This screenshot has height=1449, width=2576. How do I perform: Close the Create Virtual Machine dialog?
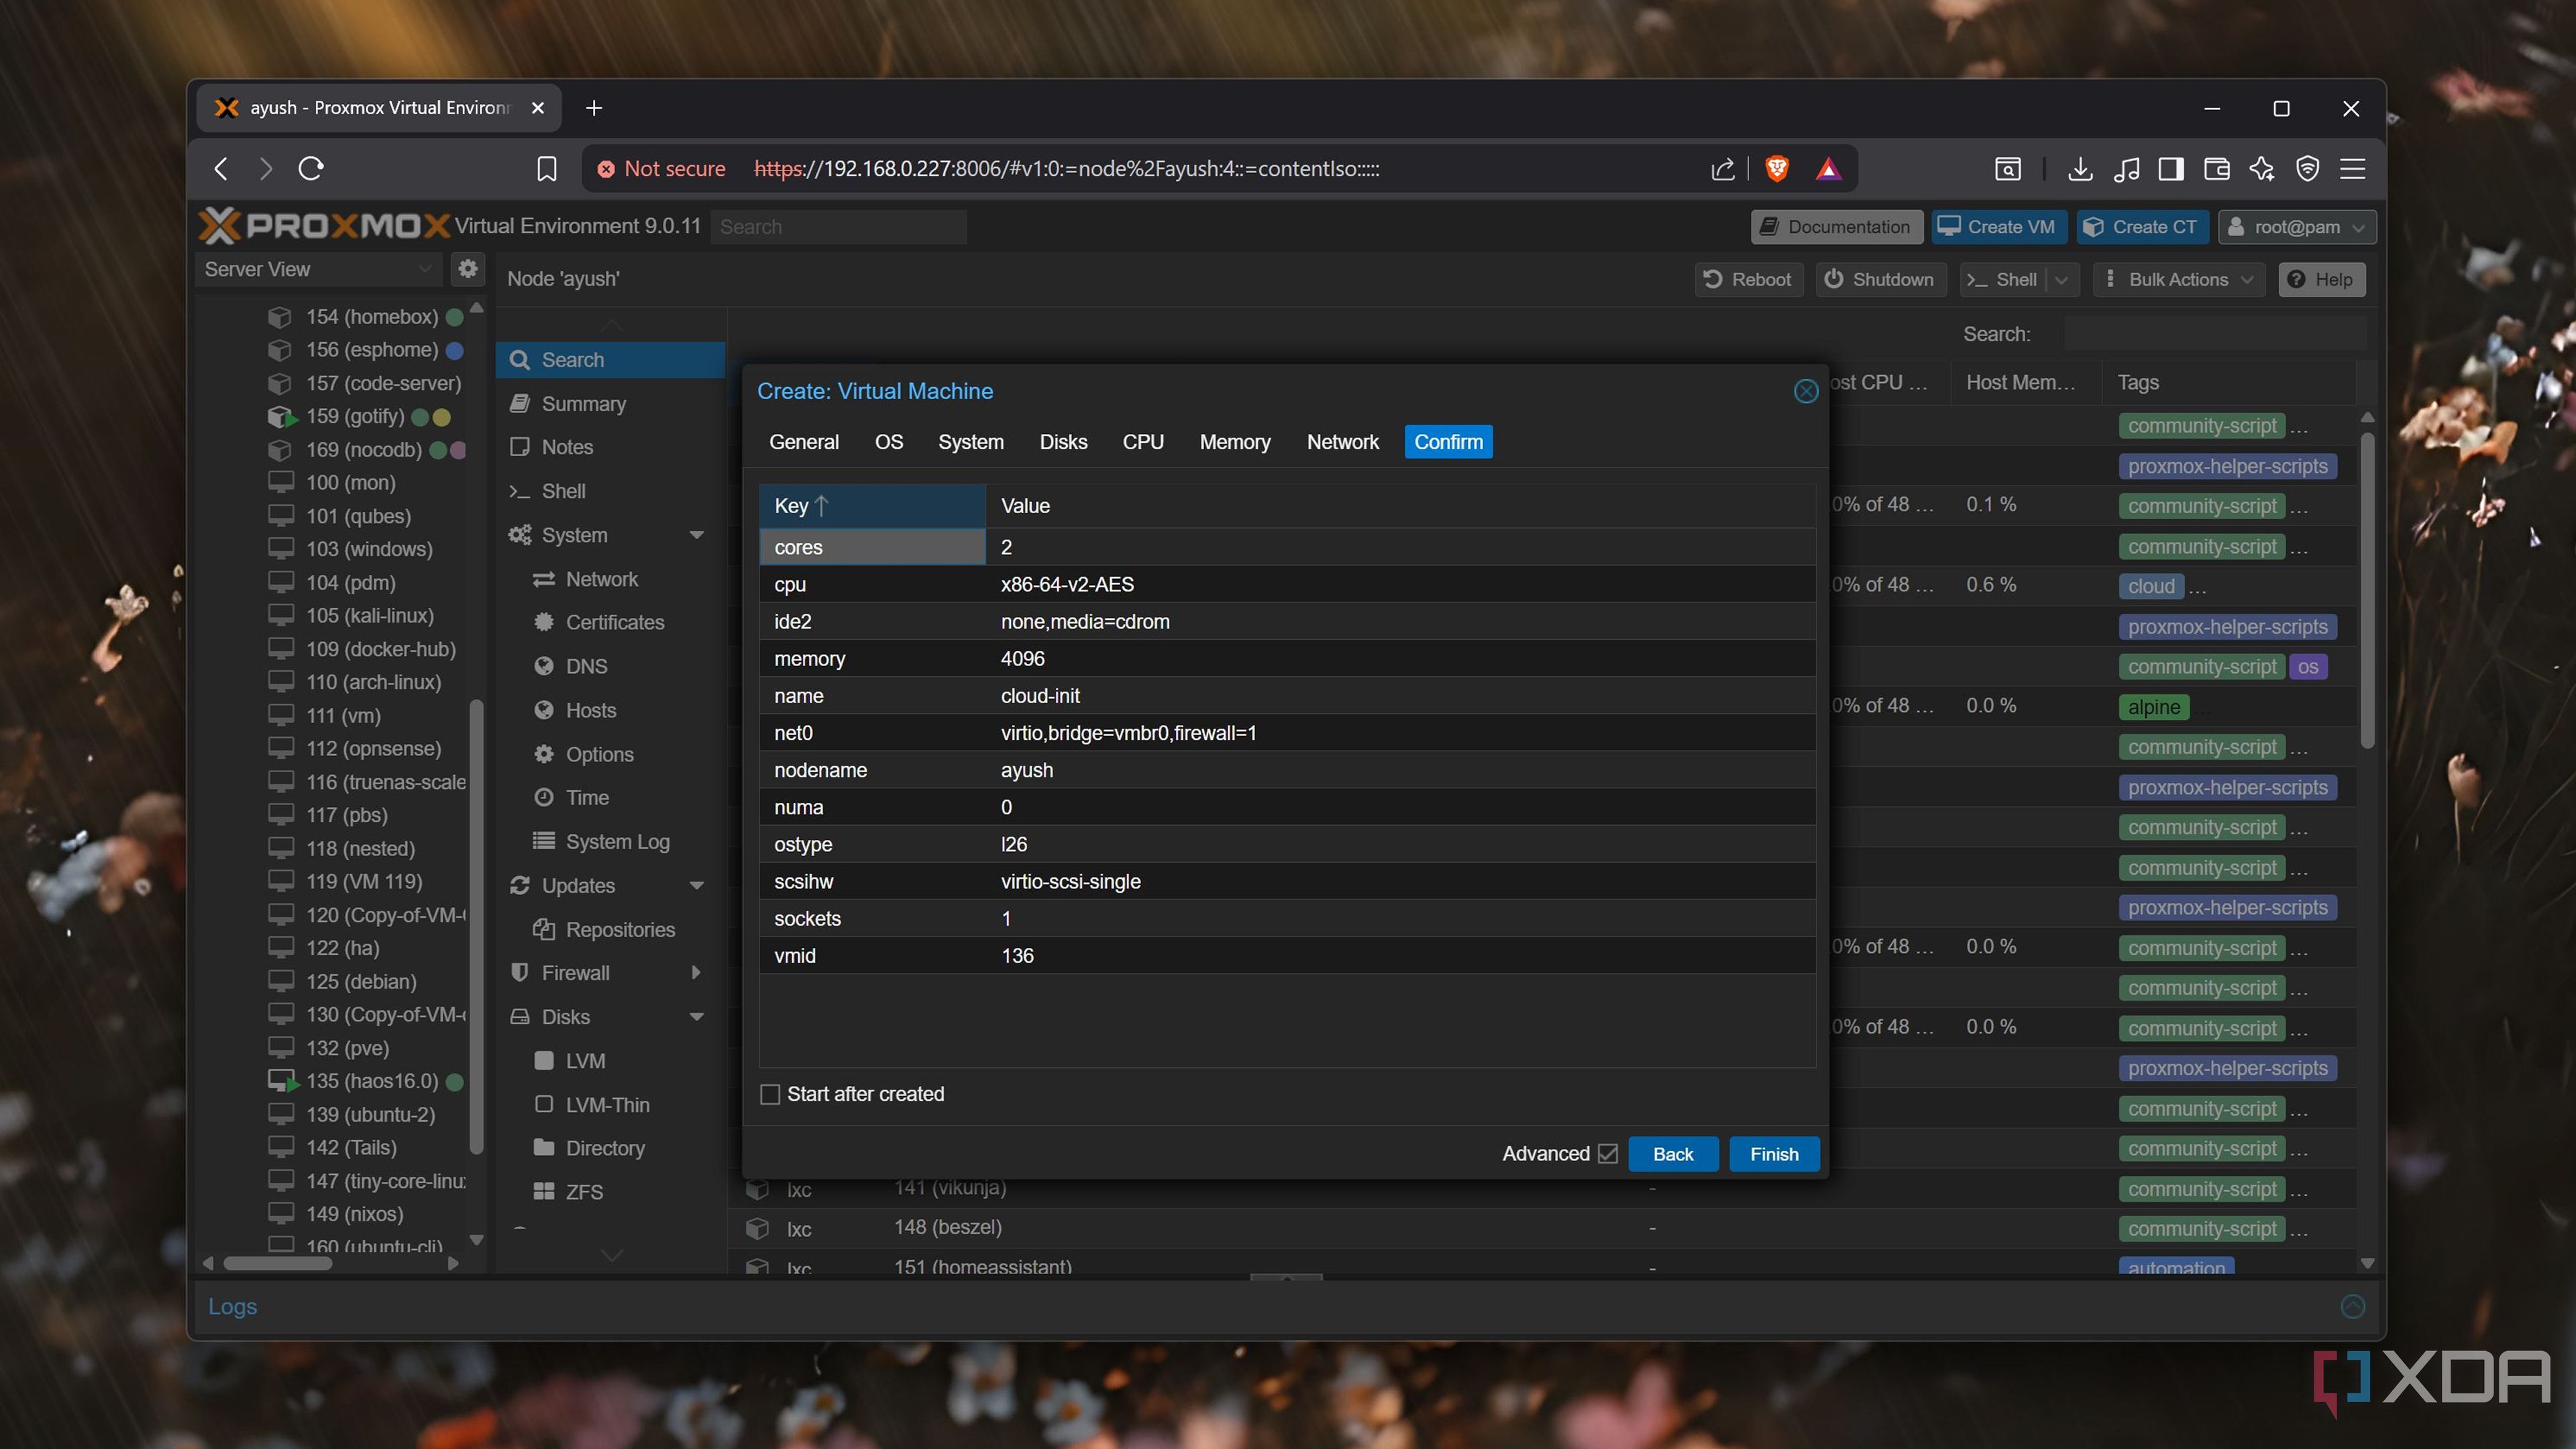coord(1805,391)
